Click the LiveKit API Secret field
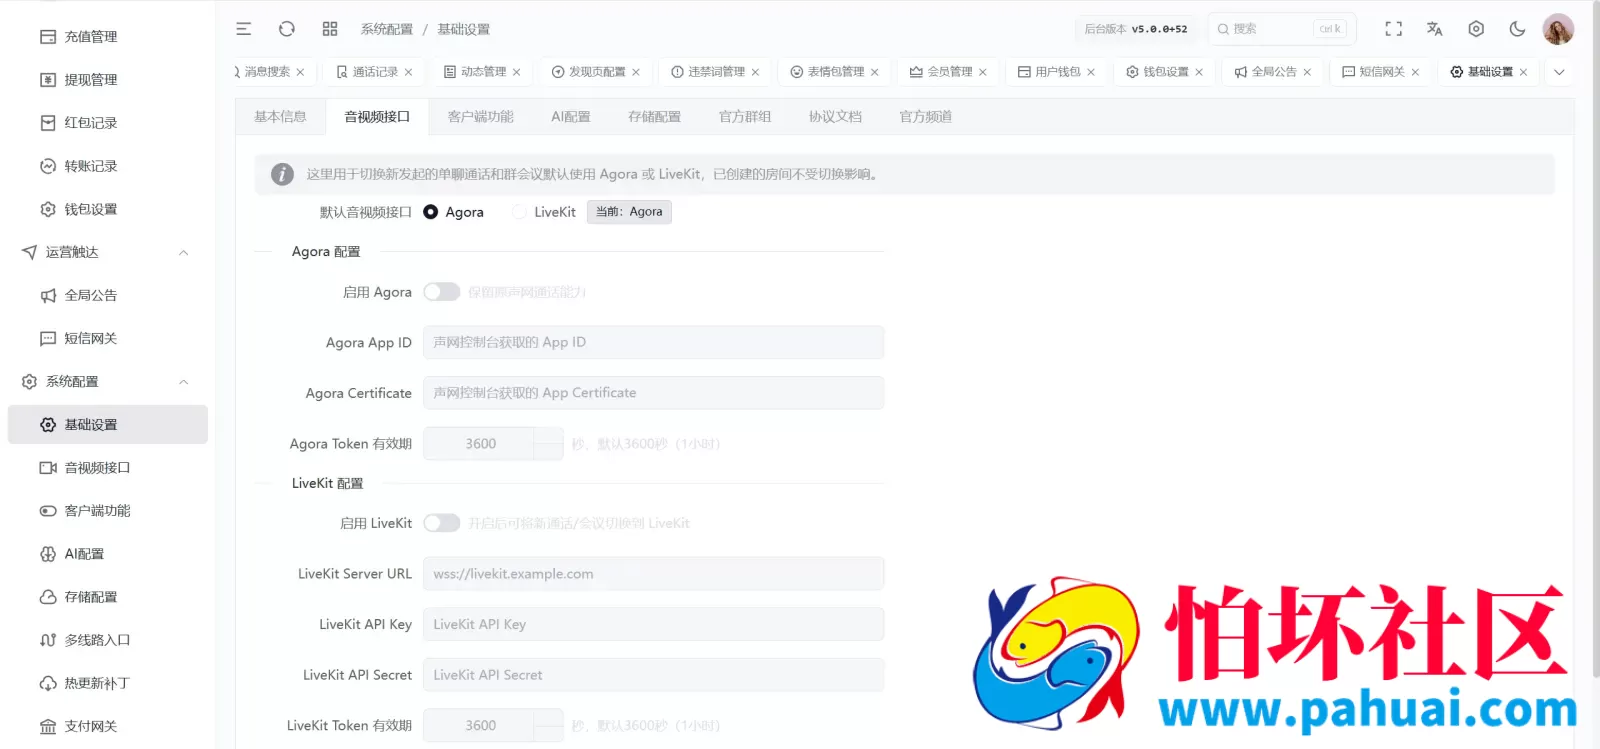This screenshot has width=1600, height=749. 653,675
